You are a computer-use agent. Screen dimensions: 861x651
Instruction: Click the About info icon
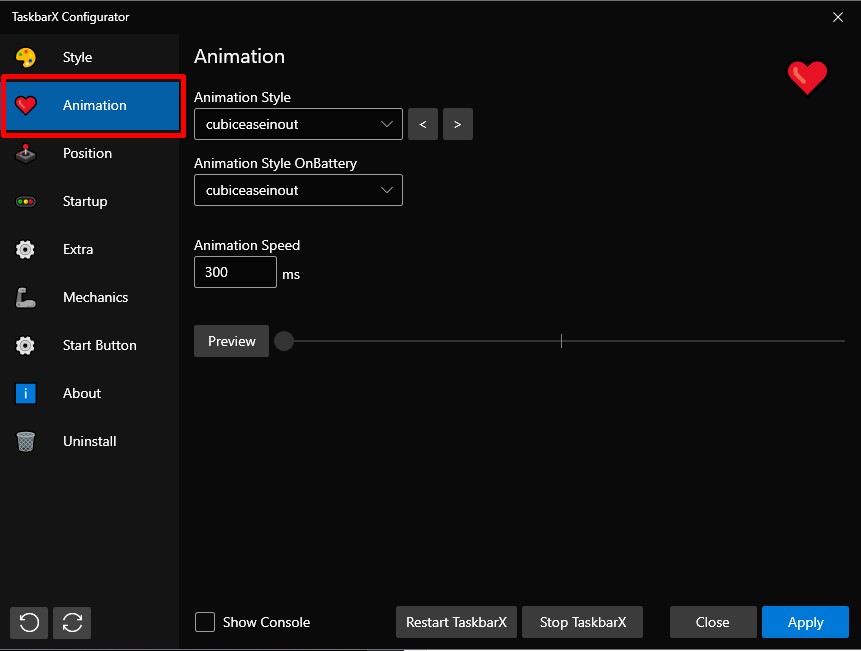pyautogui.click(x=25, y=393)
